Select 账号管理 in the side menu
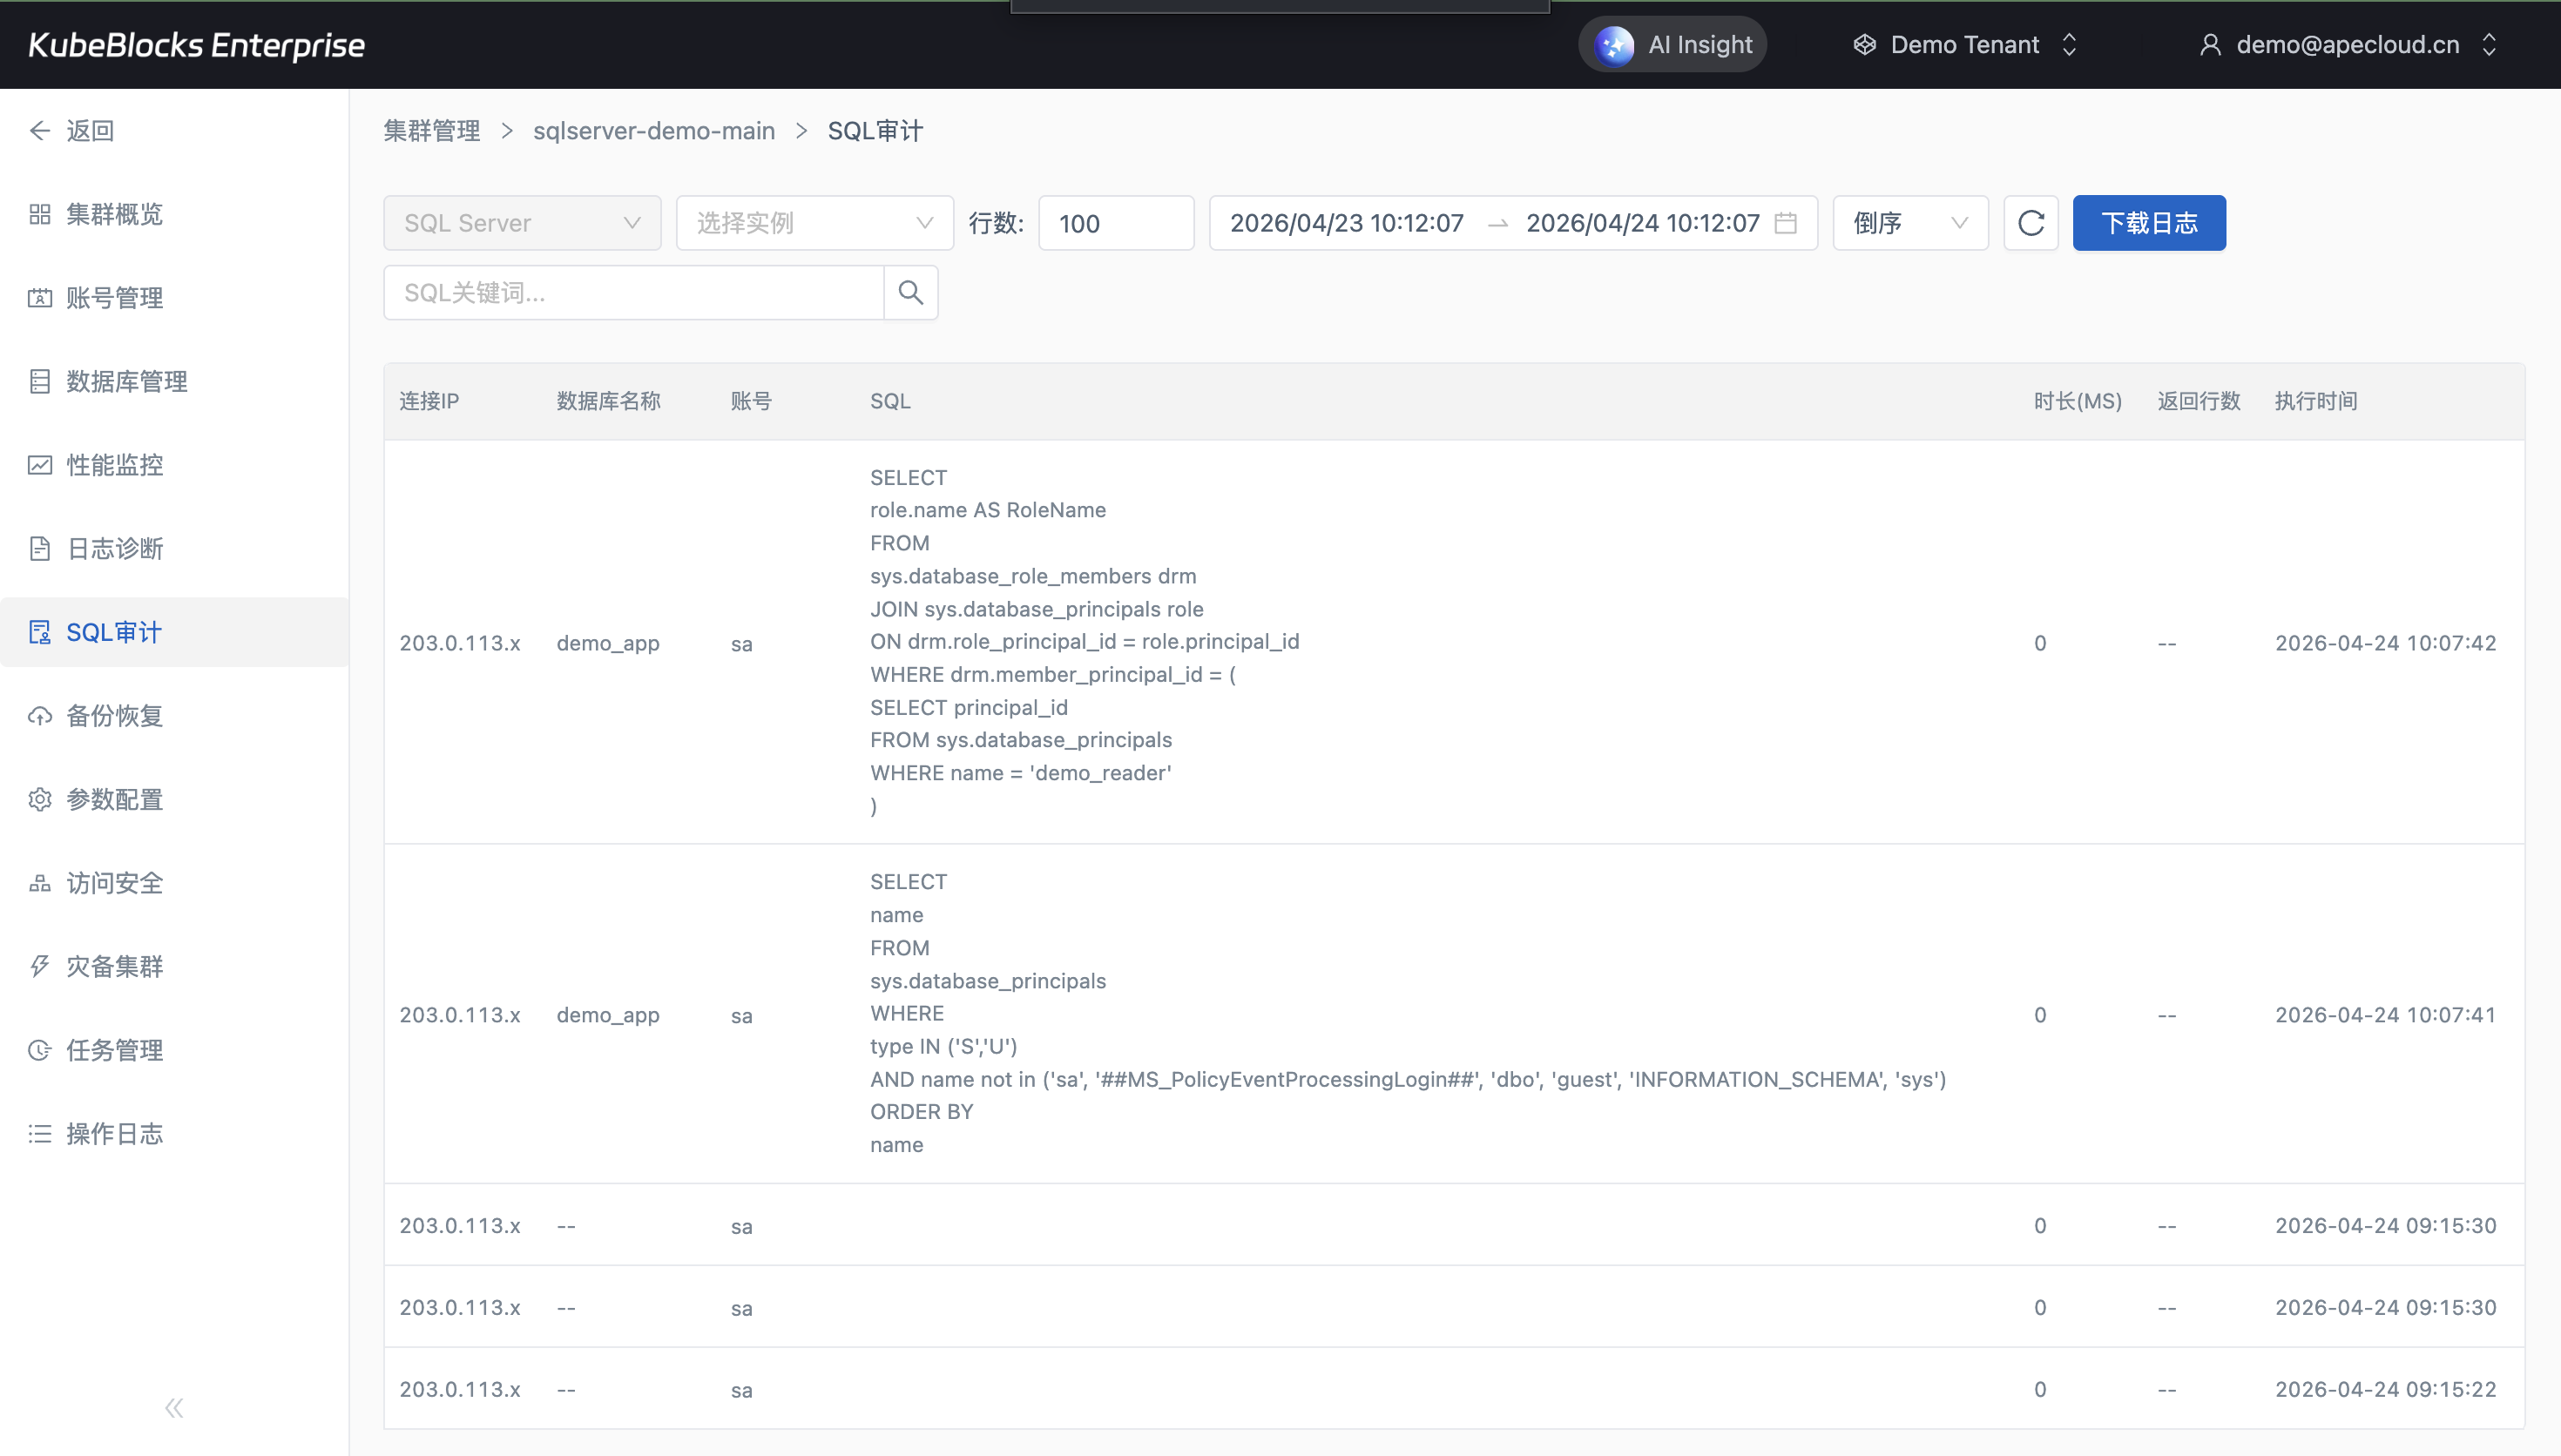This screenshot has height=1456, width=2561. pyautogui.click(x=114, y=298)
